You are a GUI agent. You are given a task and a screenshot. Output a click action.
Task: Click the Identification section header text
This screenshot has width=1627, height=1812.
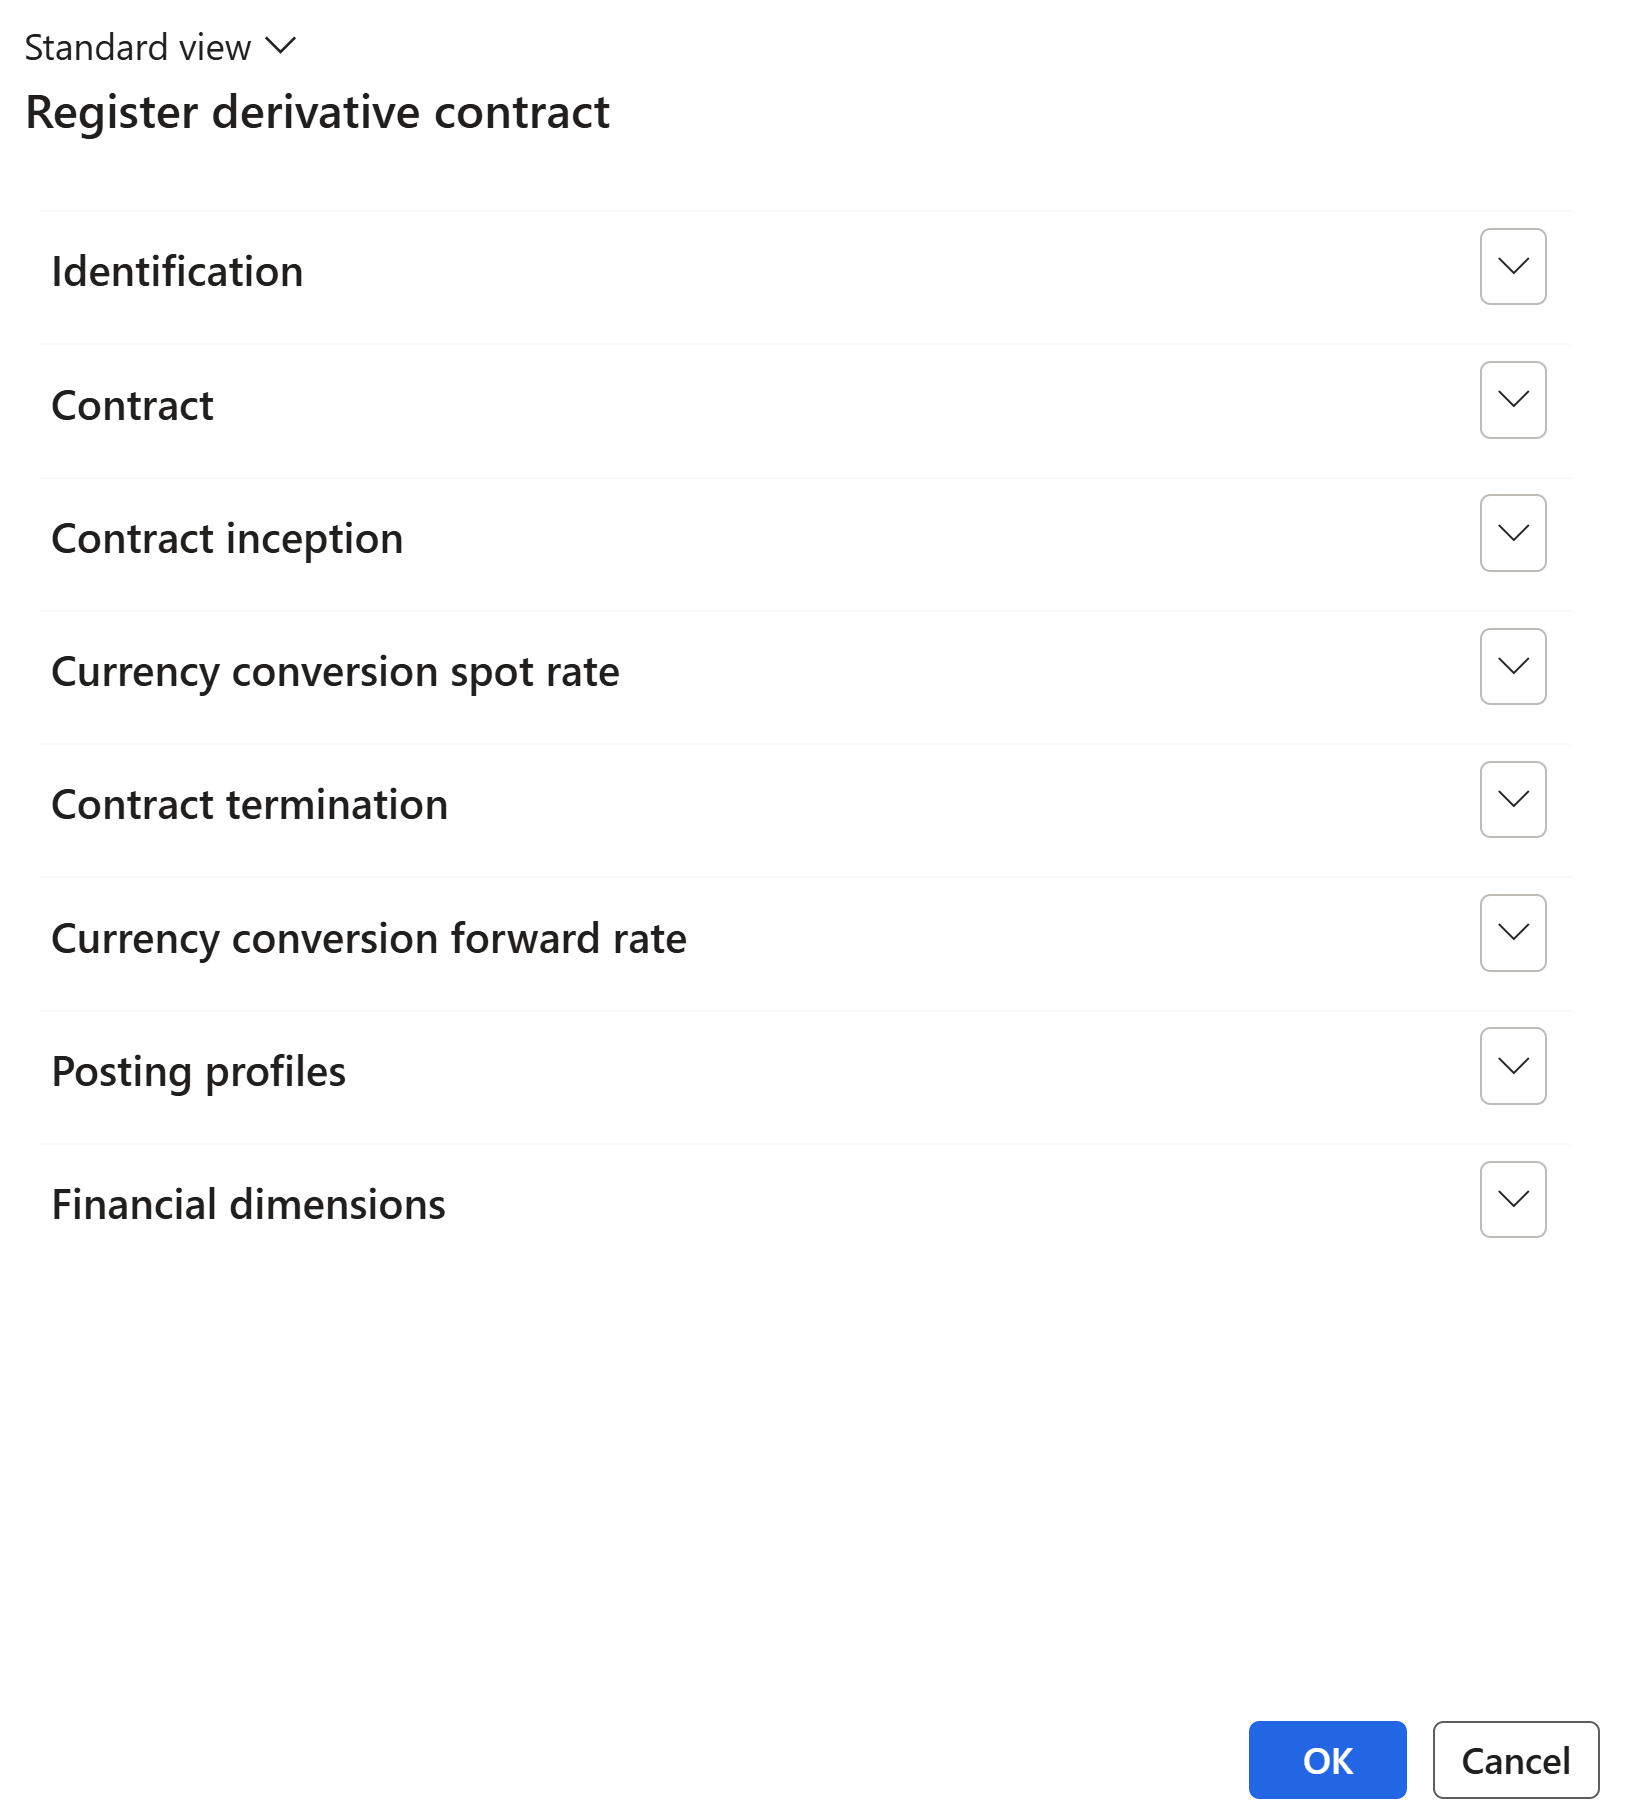pos(177,272)
